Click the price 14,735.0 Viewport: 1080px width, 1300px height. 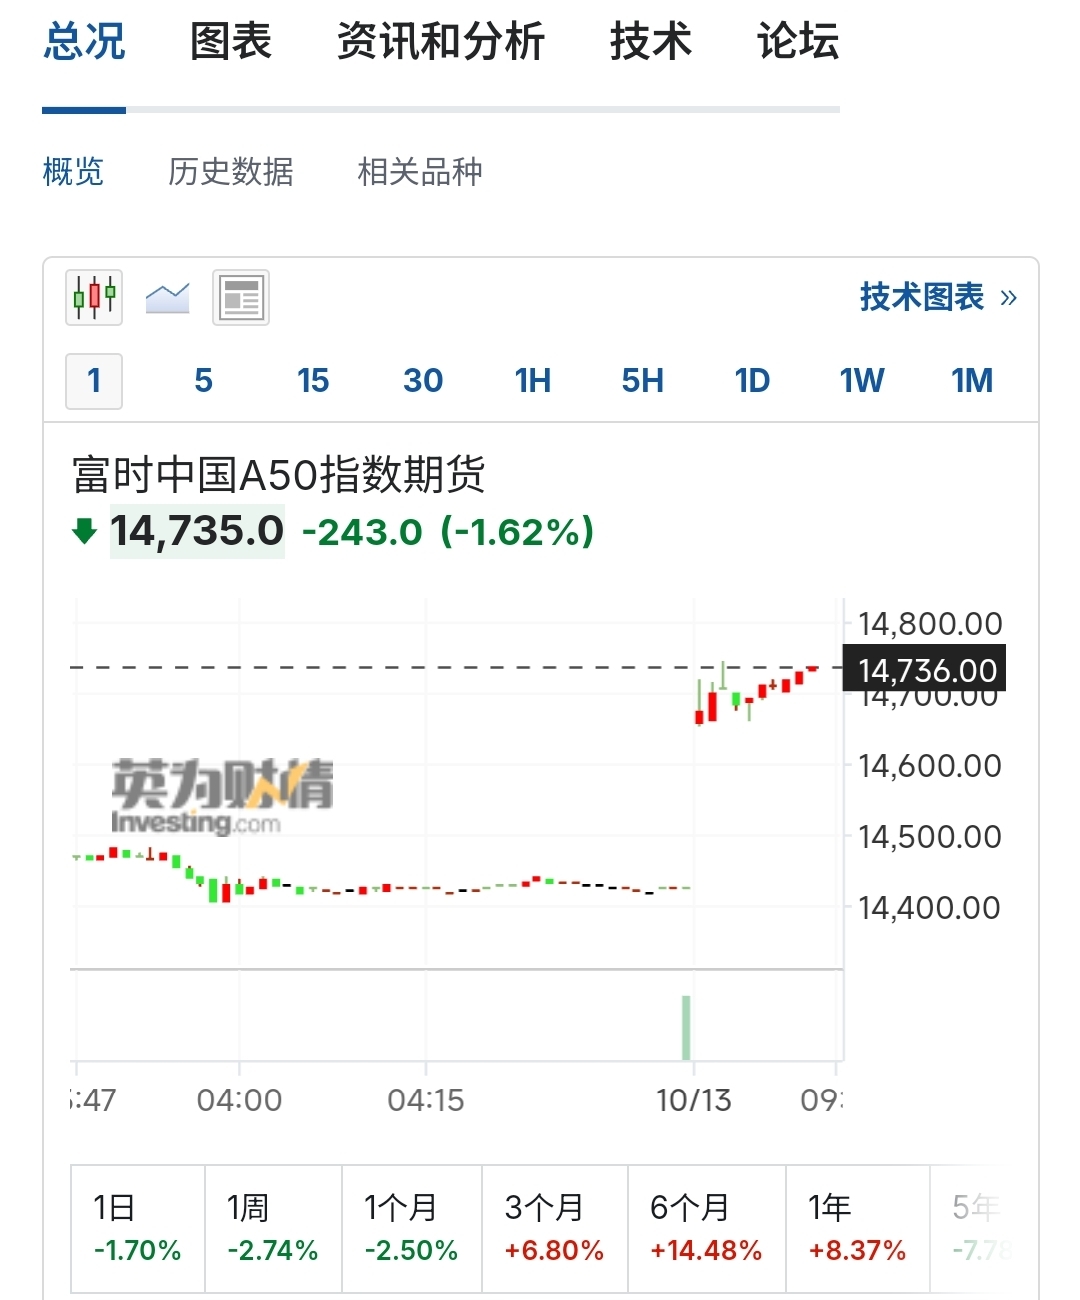point(197,531)
